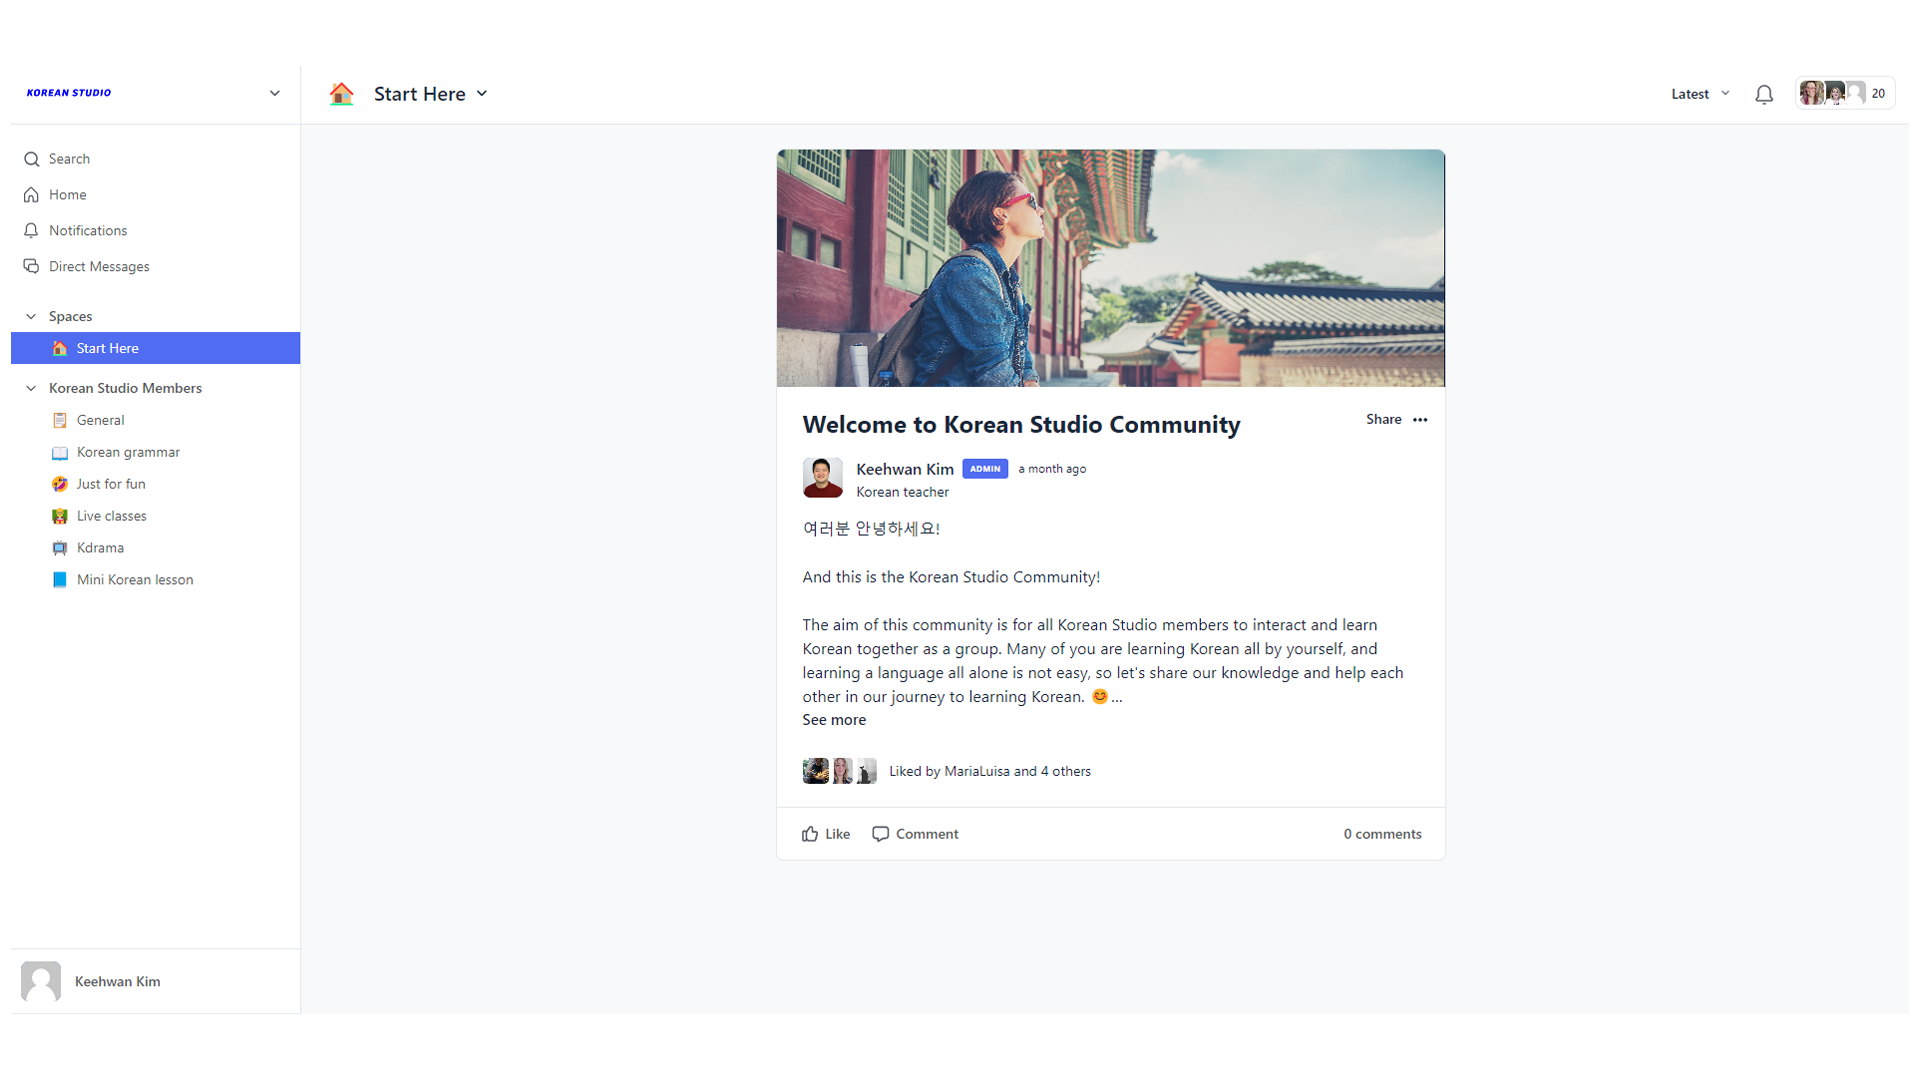Image resolution: width=1920 pixels, height=1080 pixels.
Task: Click the Live classes icon
Action: click(60, 516)
